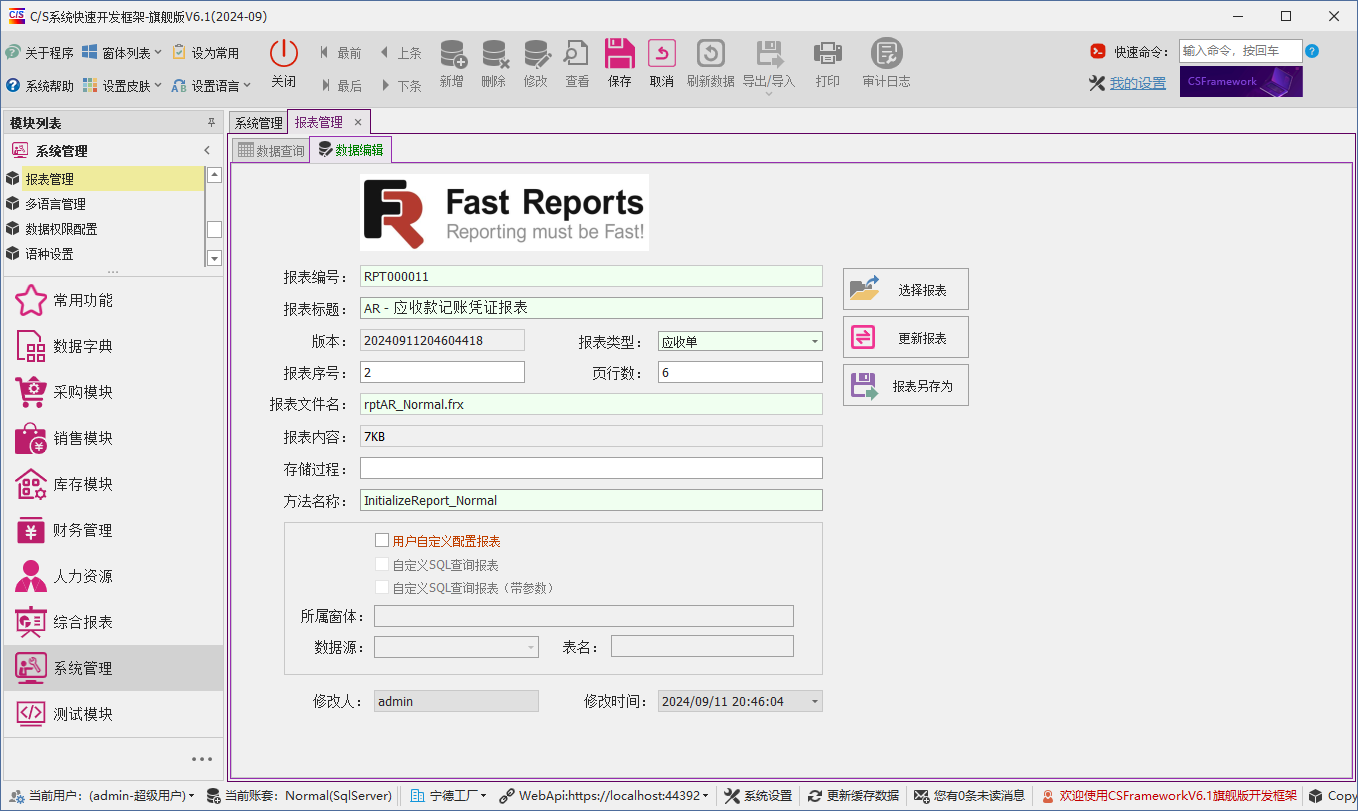The width and height of the screenshot is (1358, 811).
Task: Pin the 模块列表 panel
Action: click(x=211, y=123)
